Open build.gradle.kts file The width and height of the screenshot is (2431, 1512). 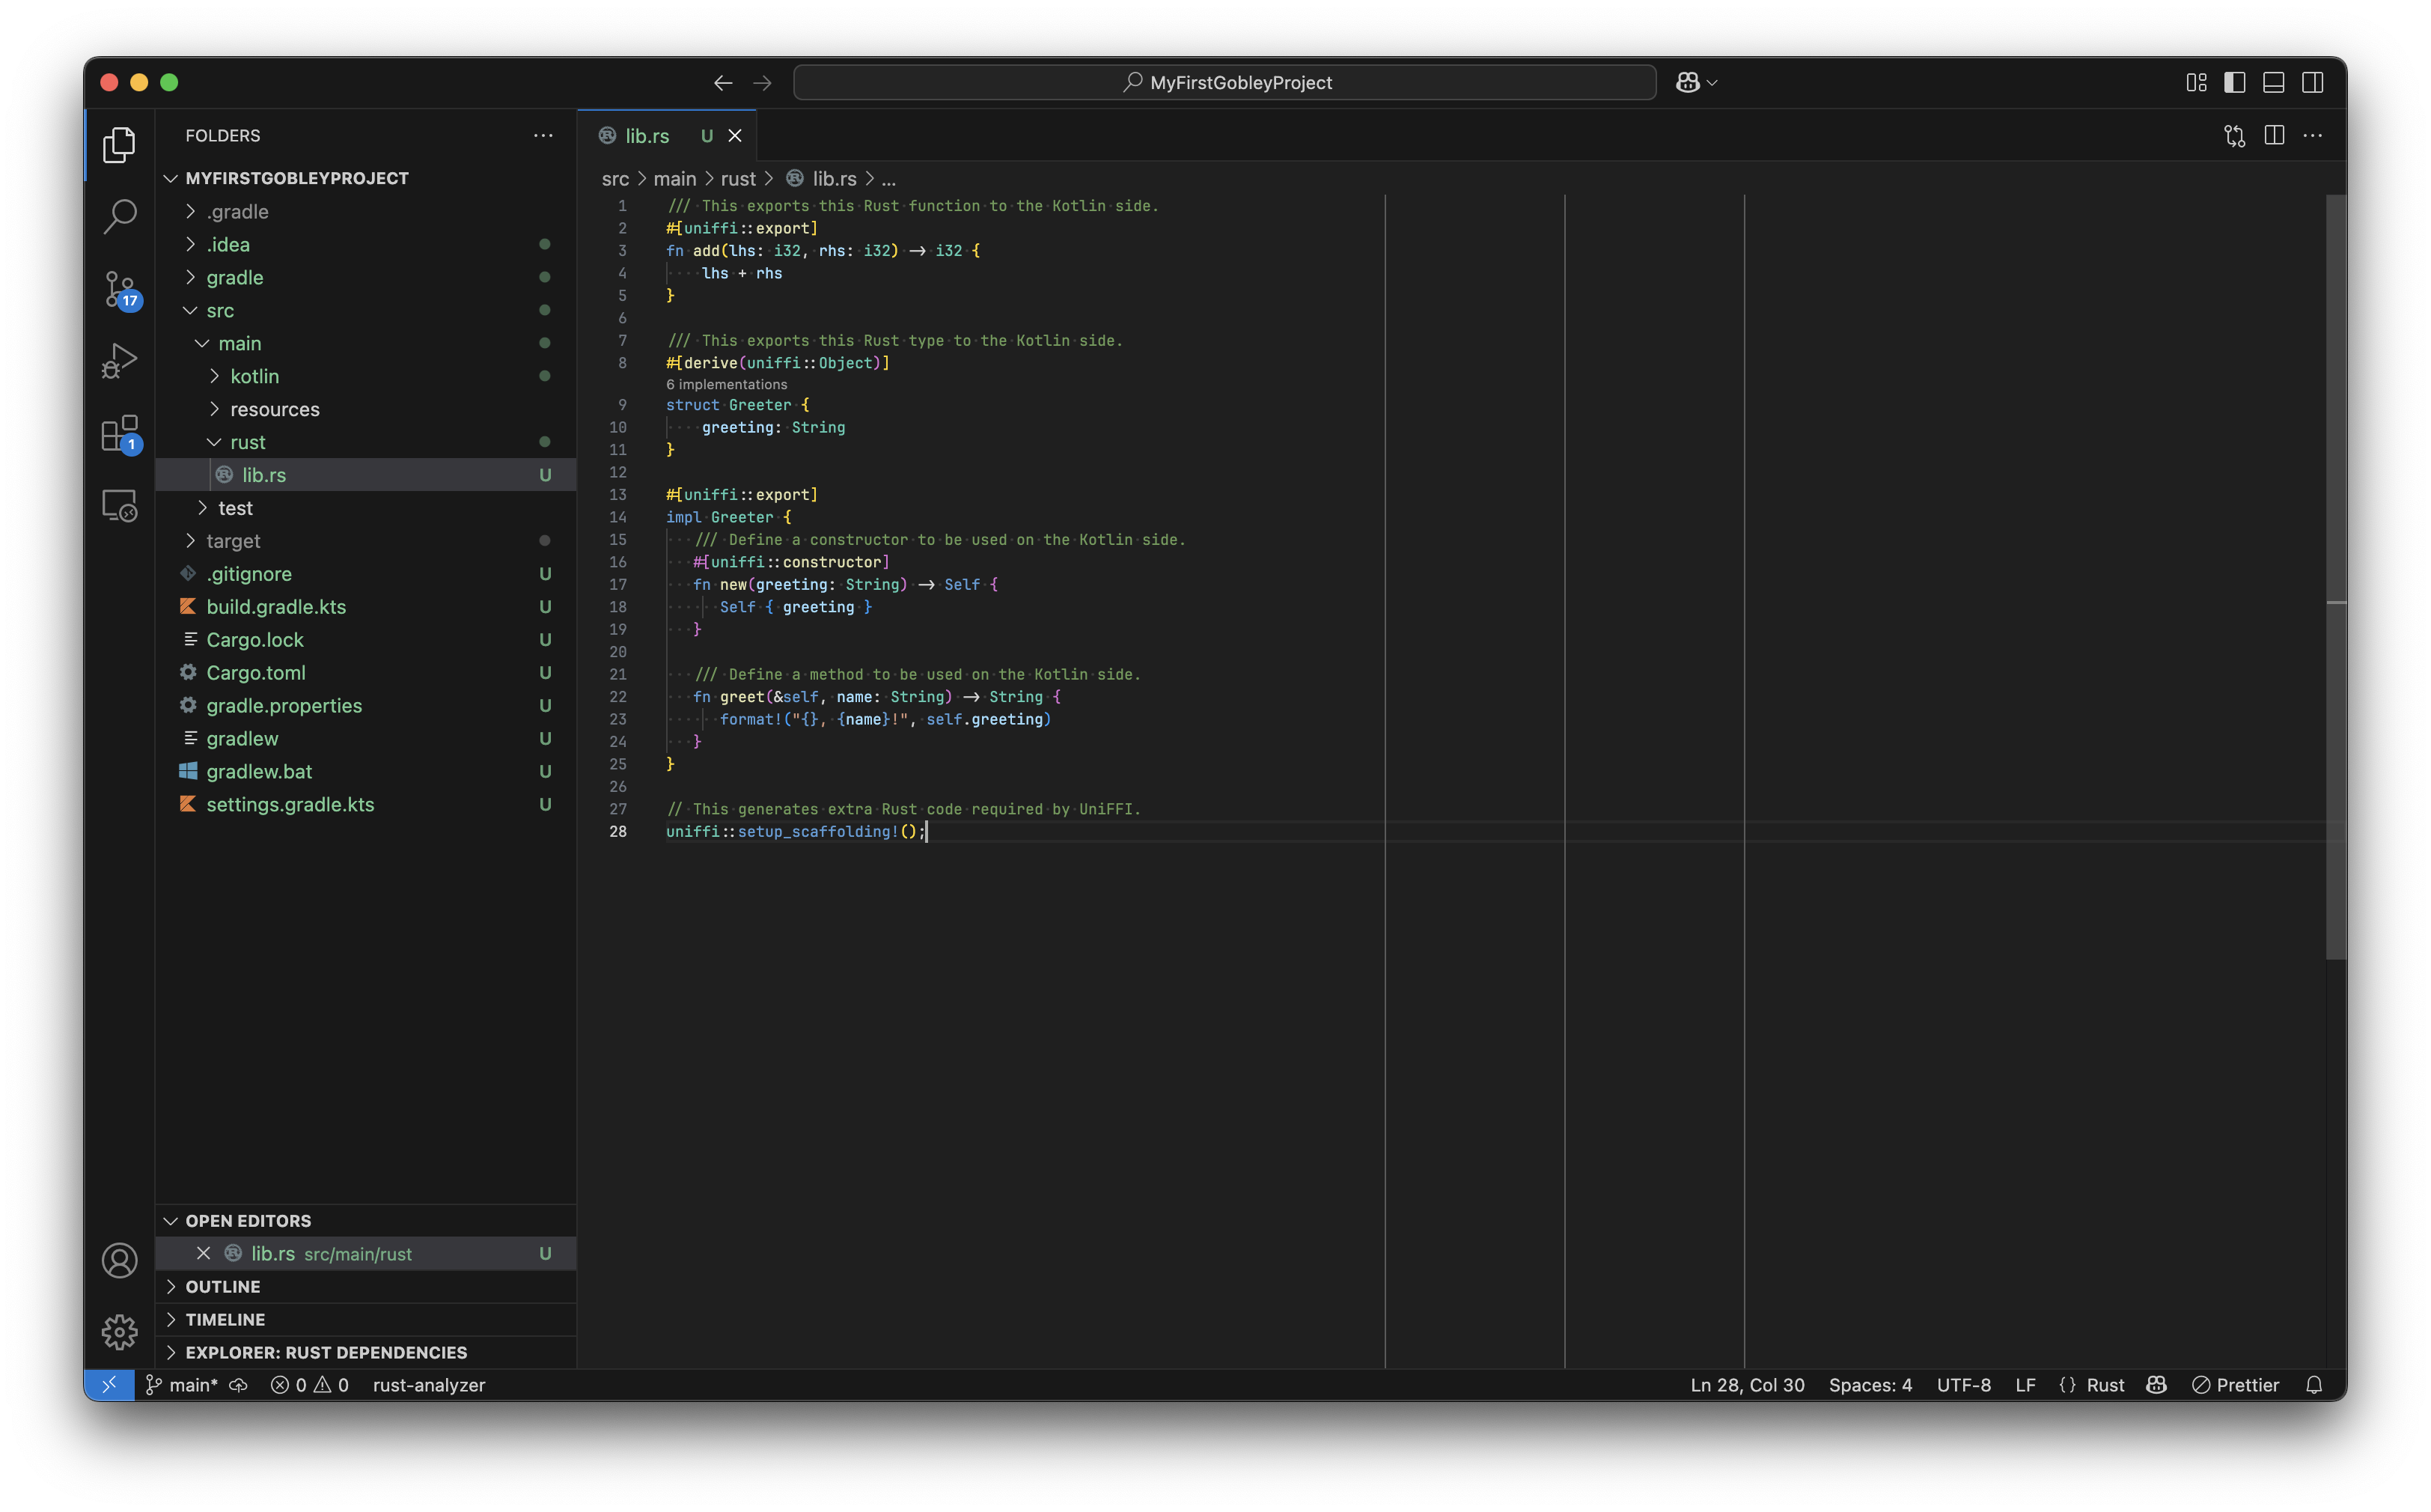(365, 607)
